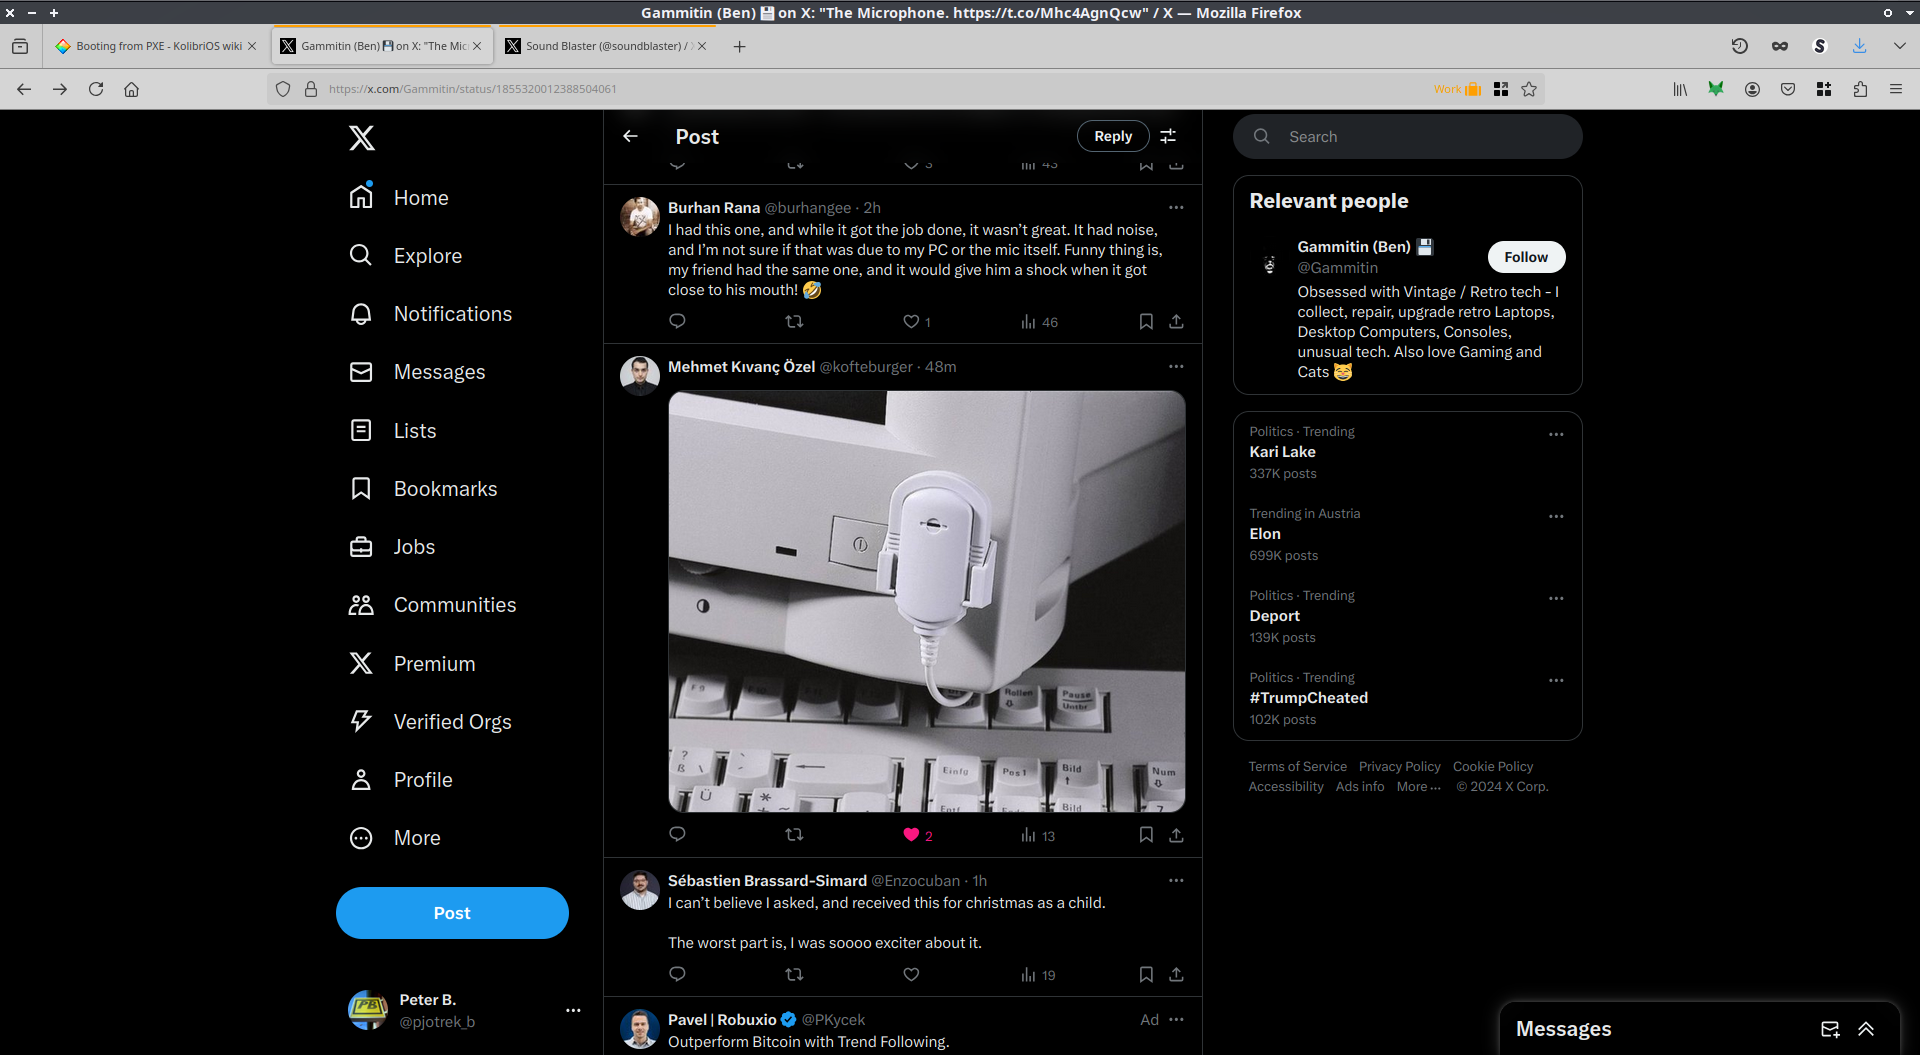This screenshot has width=1920, height=1055.
Task: Repost Burhan Rana's reply
Action: [x=794, y=322]
